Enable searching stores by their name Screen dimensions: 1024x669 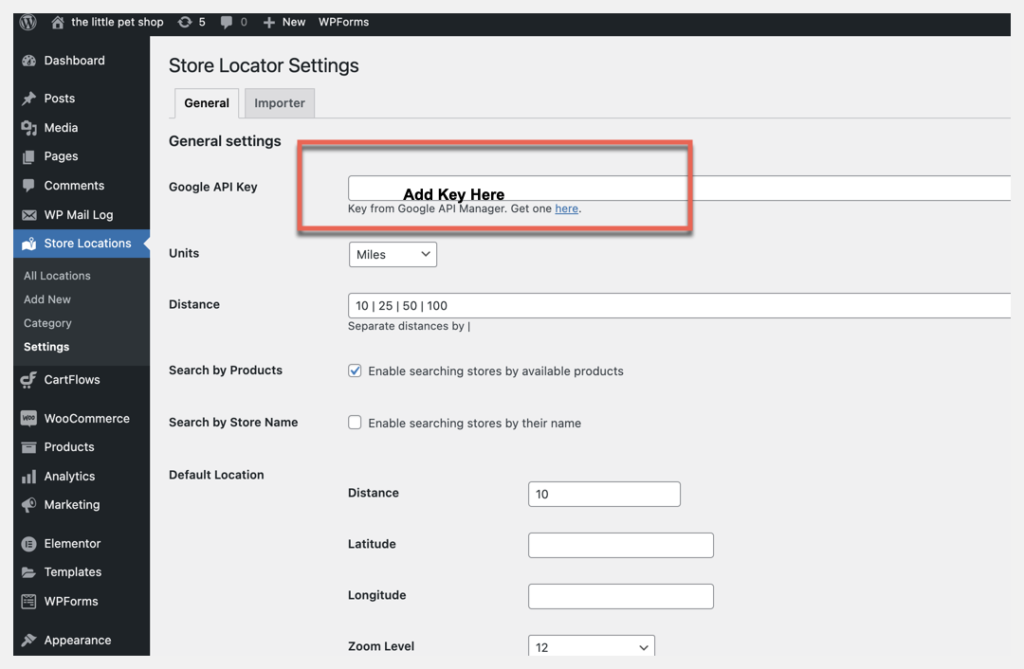click(x=355, y=422)
